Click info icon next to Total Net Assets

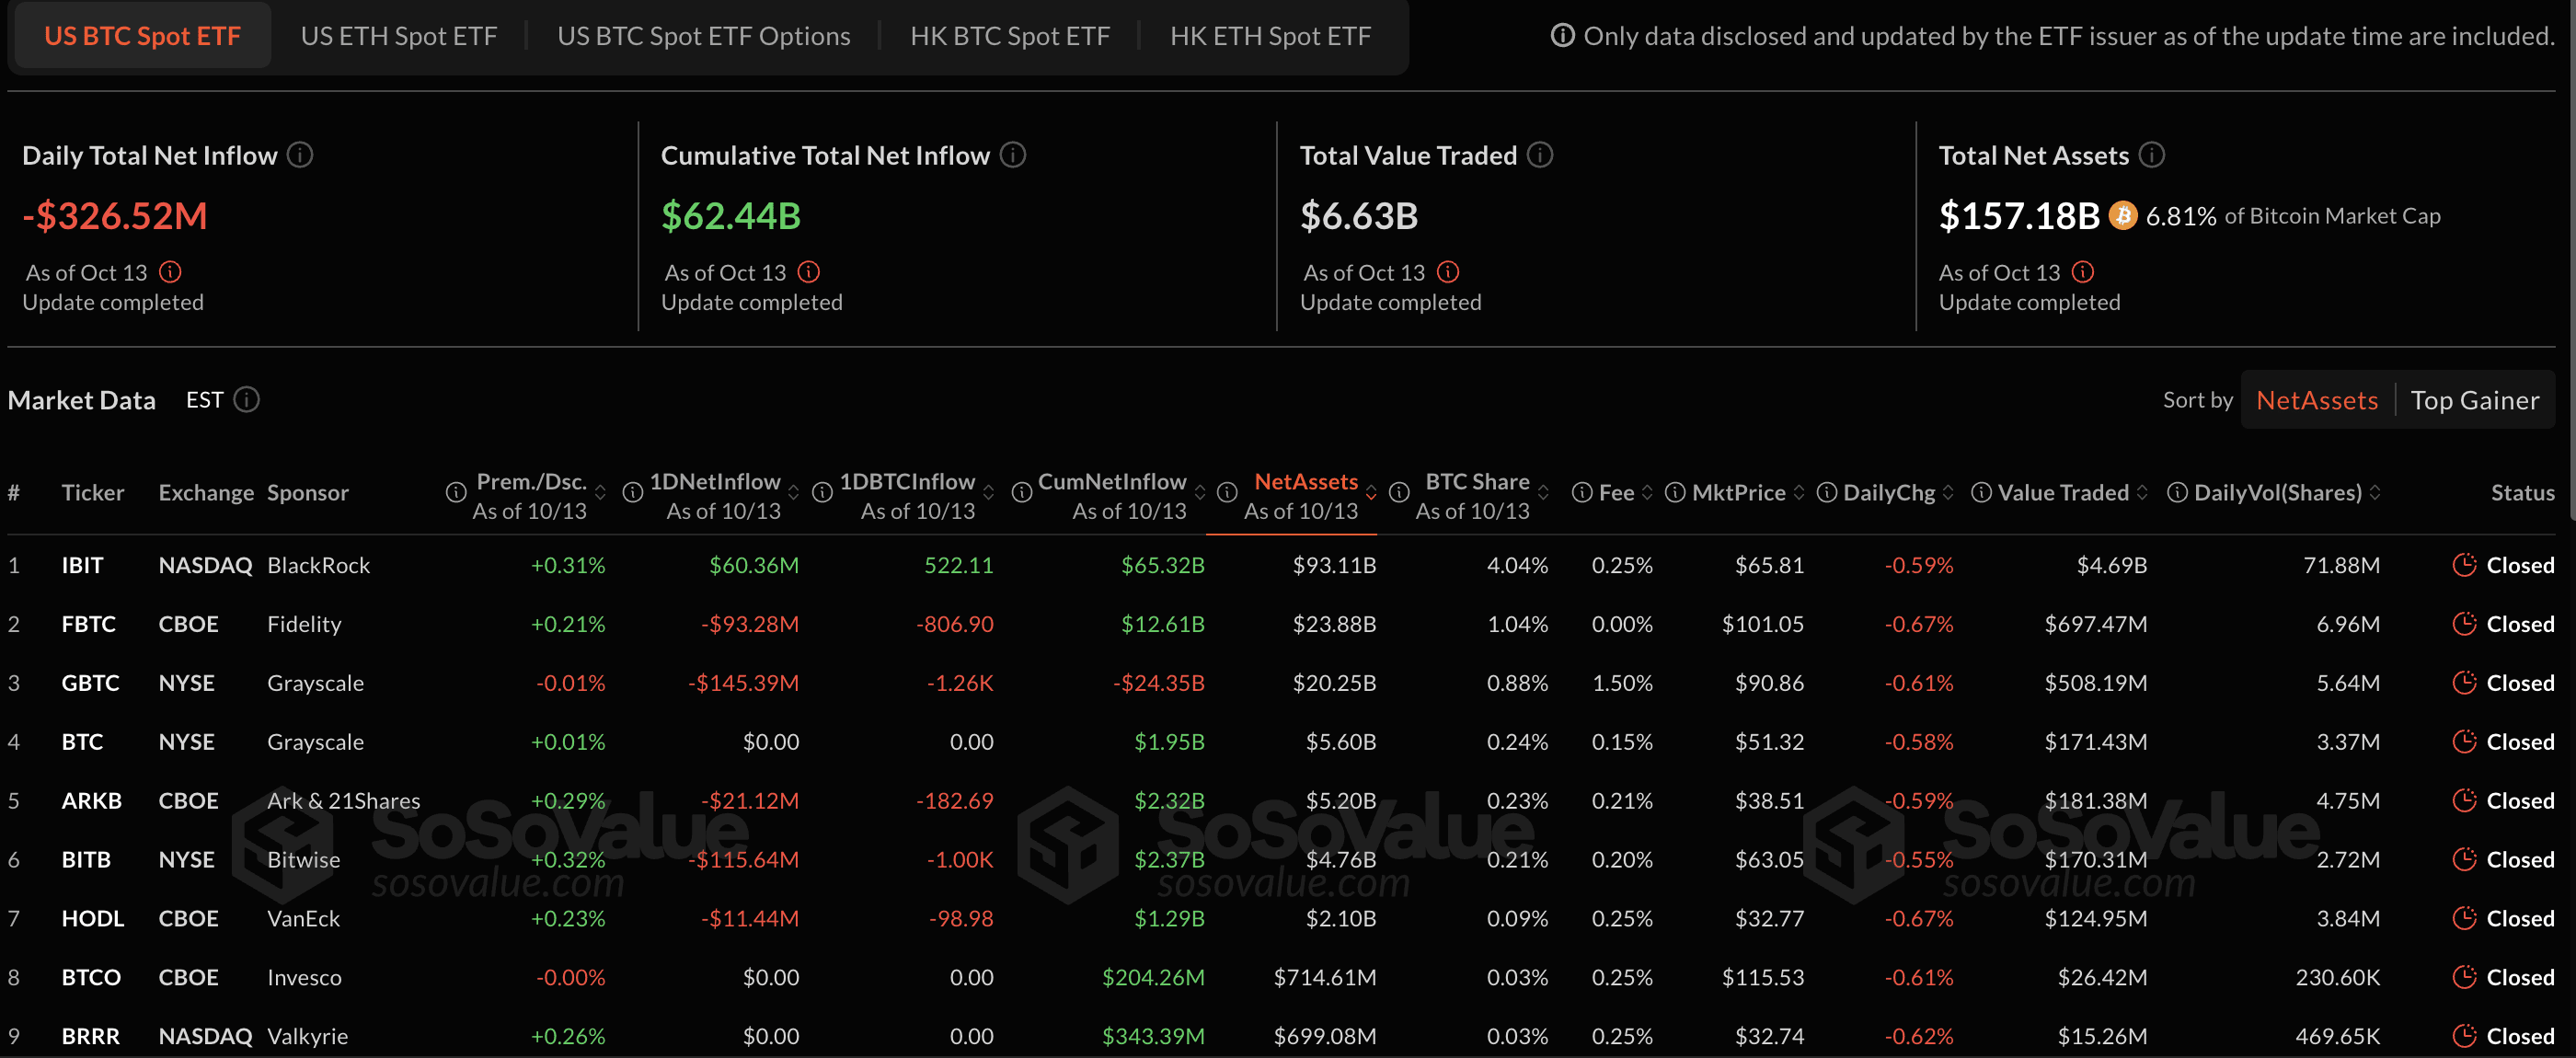[x=2151, y=155]
